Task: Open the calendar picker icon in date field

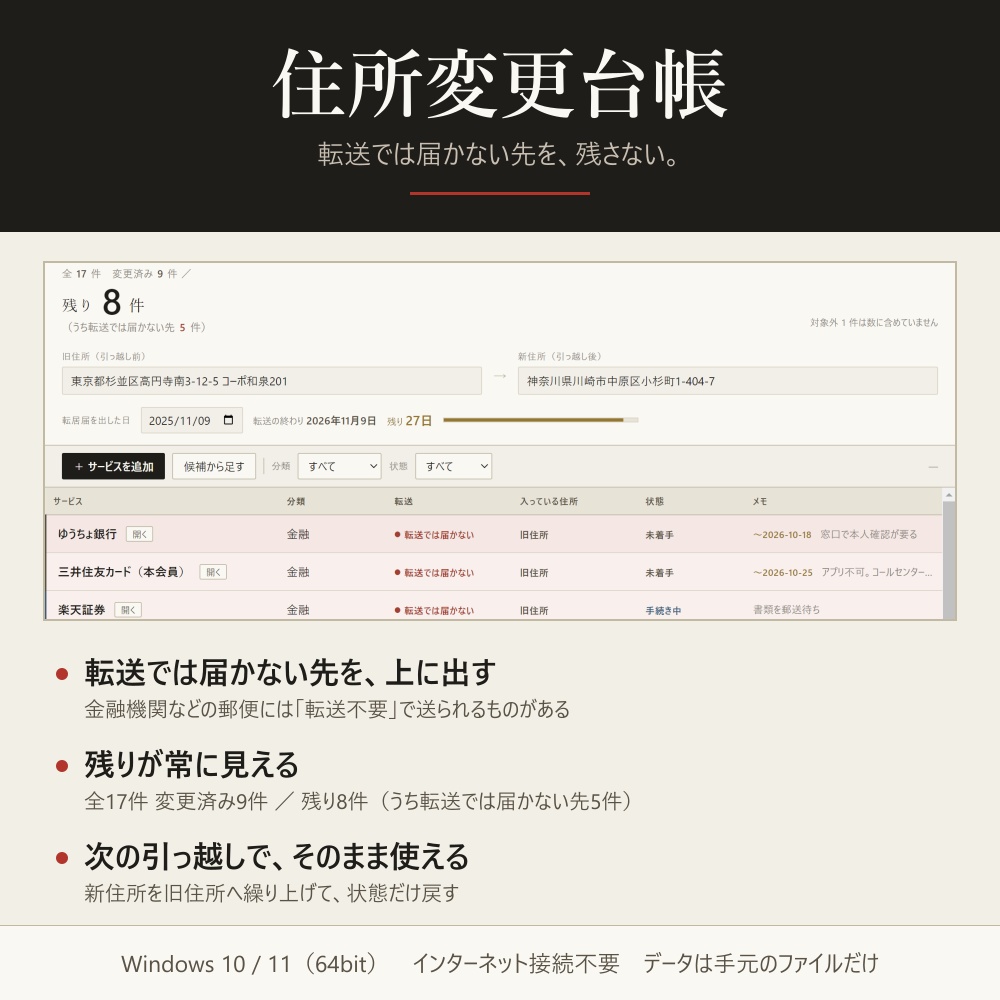Action: click(228, 420)
